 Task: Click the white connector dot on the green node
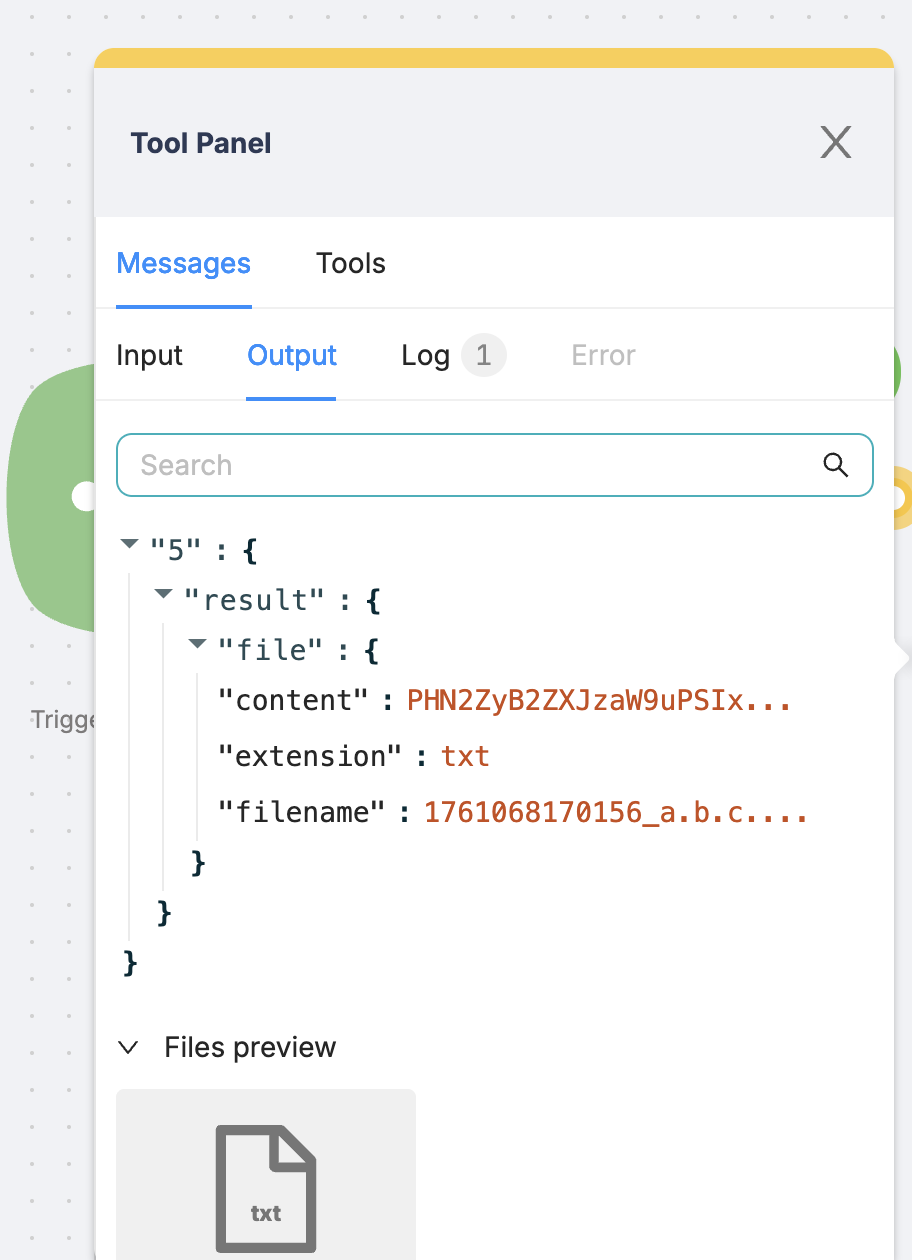85,495
